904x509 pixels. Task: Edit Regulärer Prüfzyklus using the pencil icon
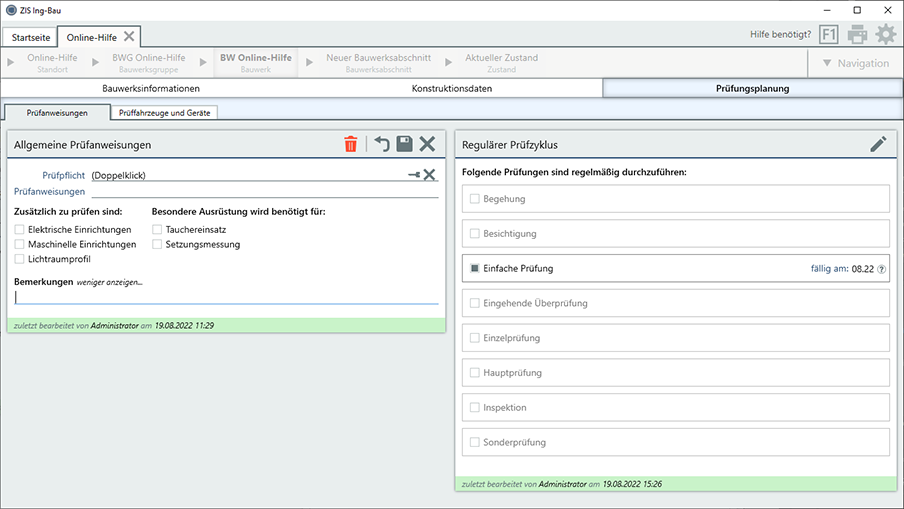(878, 145)
